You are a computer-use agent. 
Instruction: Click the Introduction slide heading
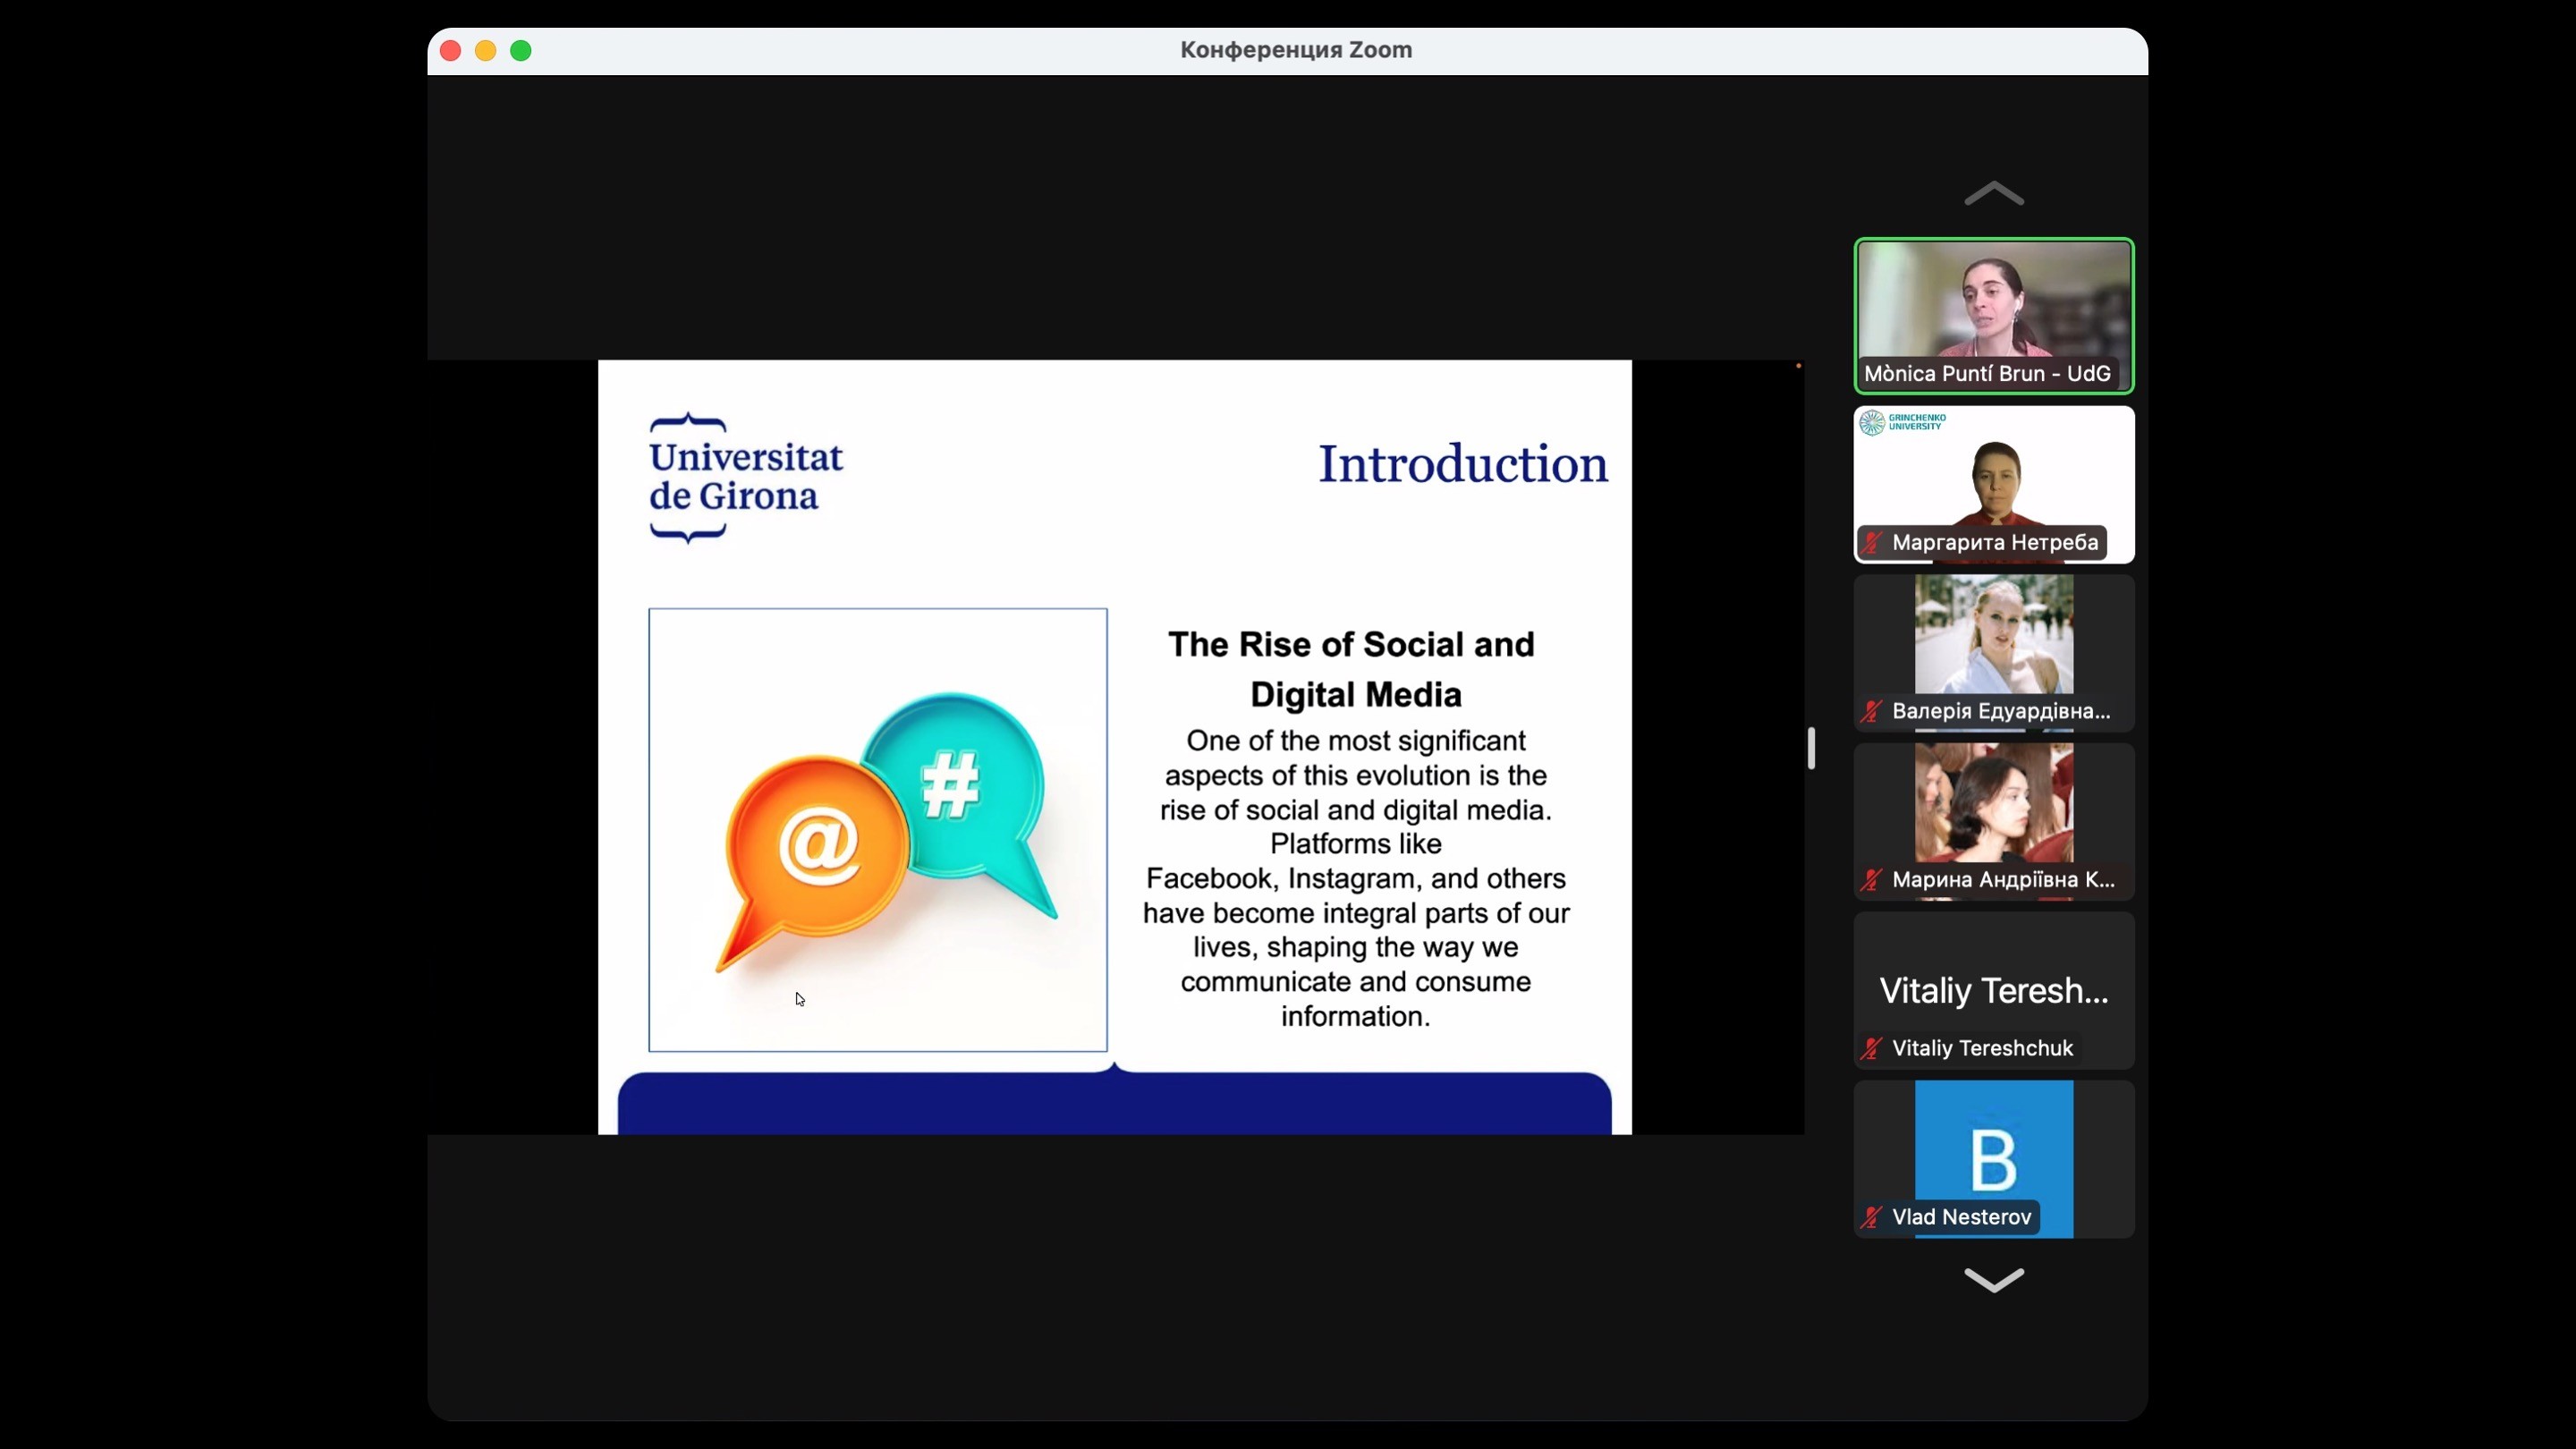coord(1462,464)
